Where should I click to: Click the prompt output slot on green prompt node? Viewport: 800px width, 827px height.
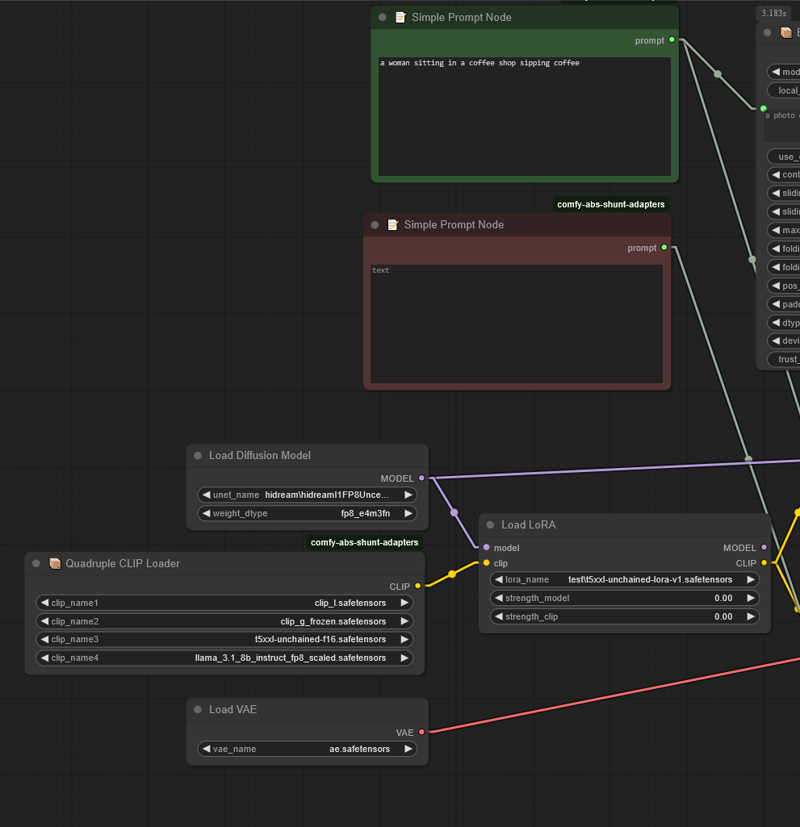(671, 40)
